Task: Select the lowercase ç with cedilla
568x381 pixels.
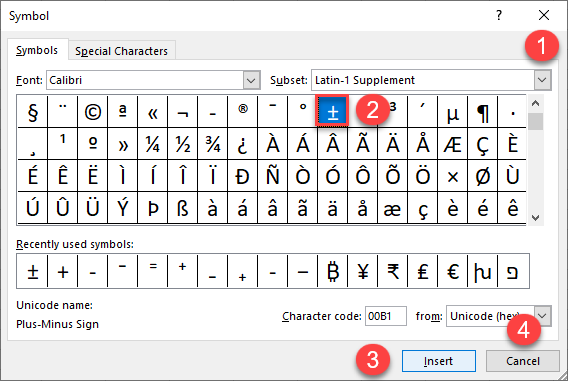Action: click(423, 208)
